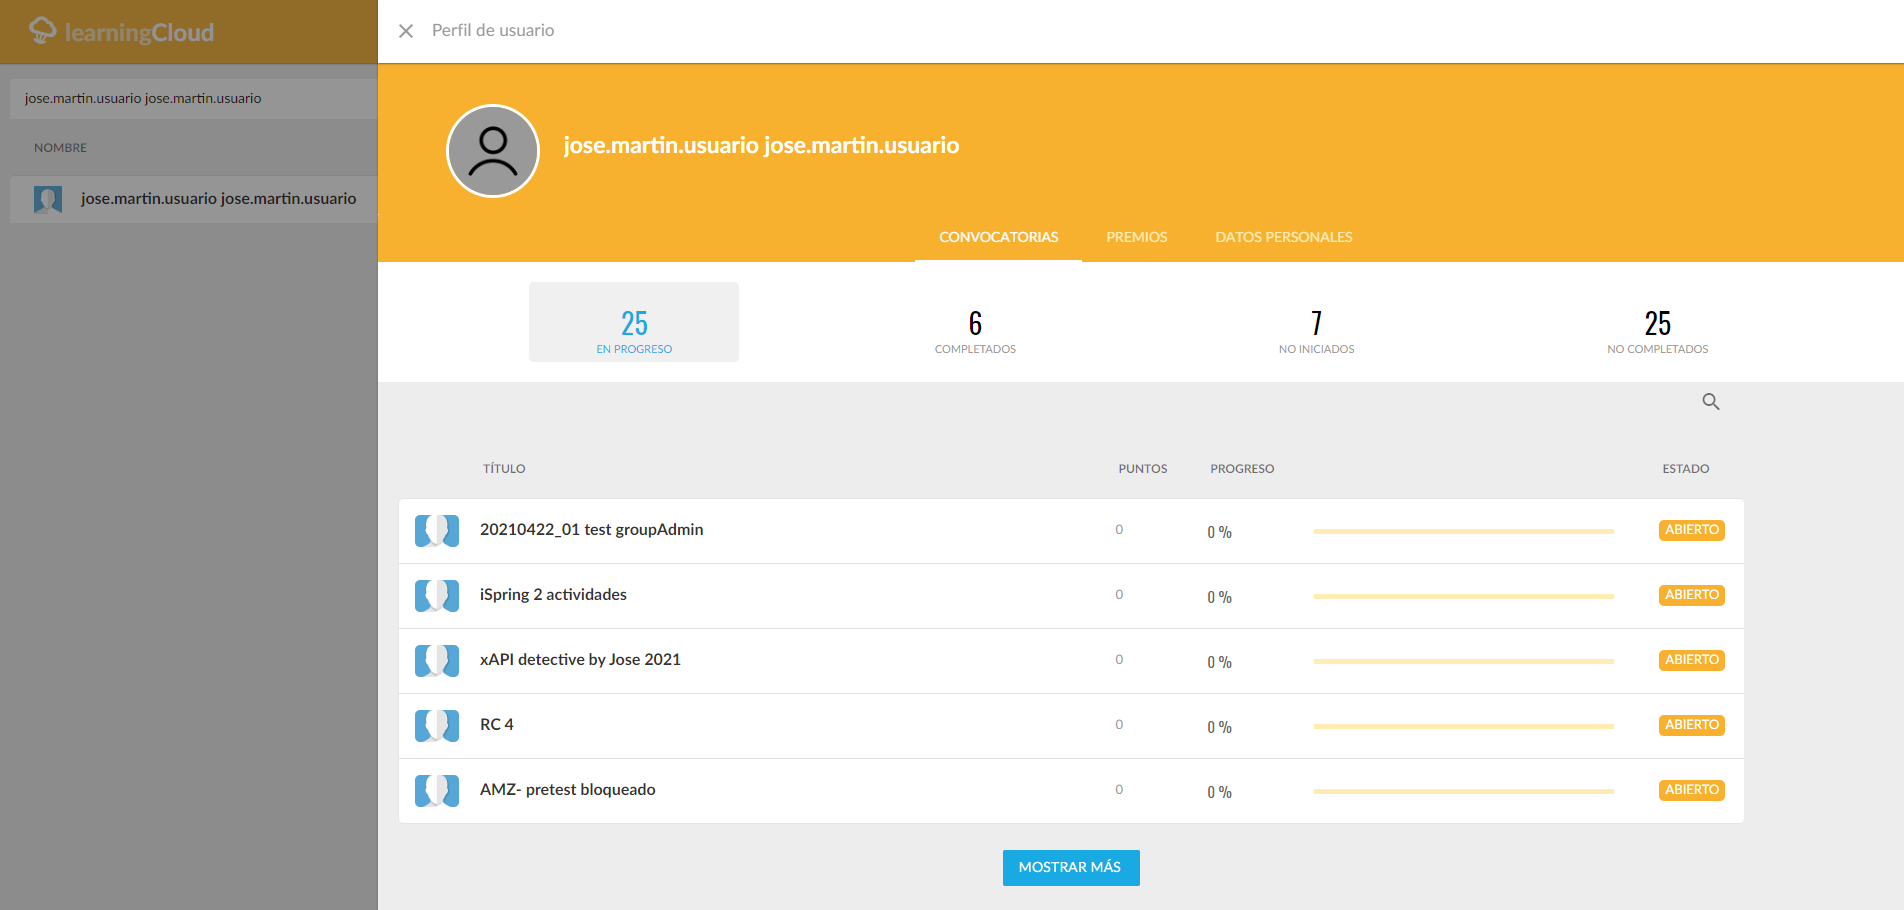Click Abierto badge for iSpring 2 actividades
Screen dimensions: 1904x910
tap(1692, 595)
